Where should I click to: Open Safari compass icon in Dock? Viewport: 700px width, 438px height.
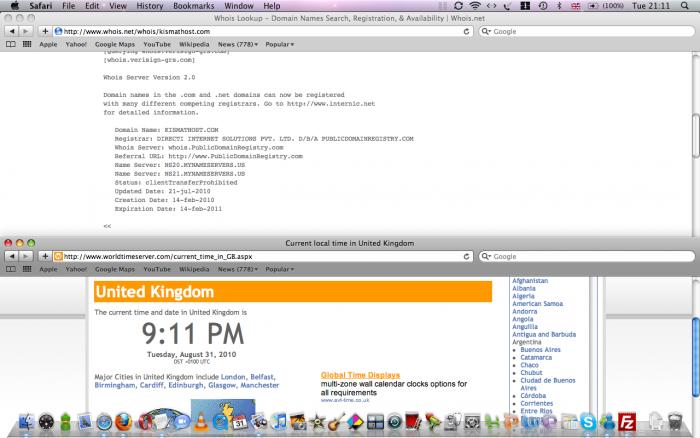point(104,421)
